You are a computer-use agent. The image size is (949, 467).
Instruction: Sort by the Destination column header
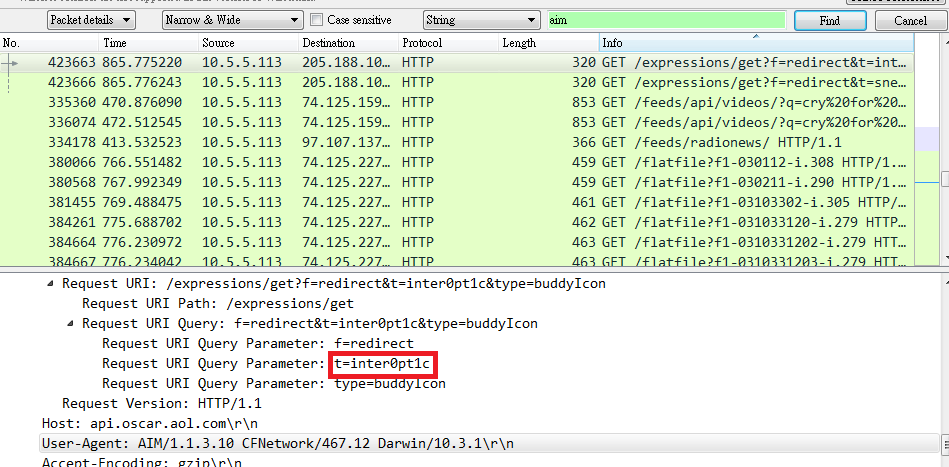coord(349,43)
